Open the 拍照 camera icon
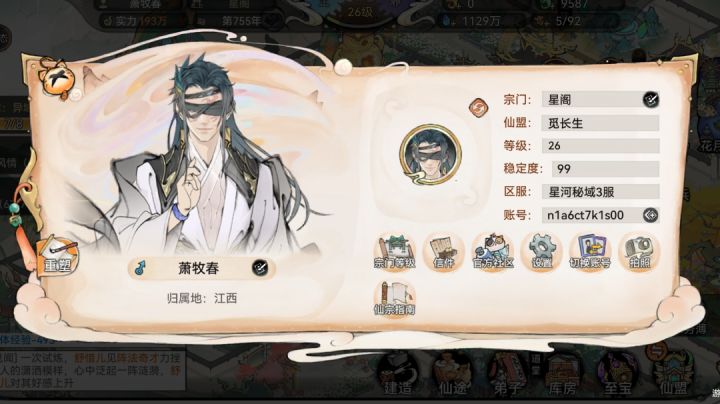Image resolution: width=720 pixels, height=404 pixels. pos(639,251)
